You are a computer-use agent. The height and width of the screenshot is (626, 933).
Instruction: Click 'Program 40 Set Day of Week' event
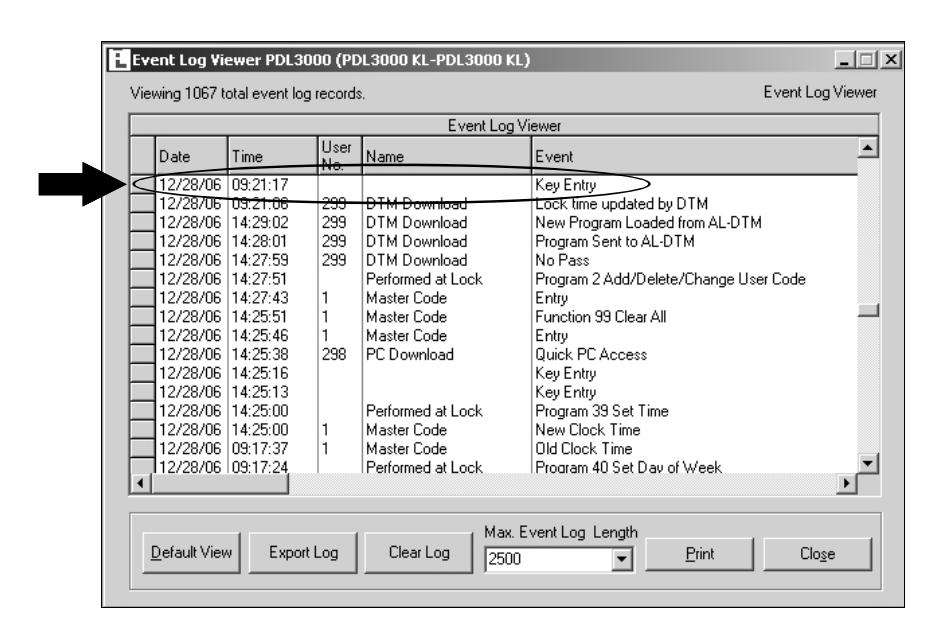628,467
